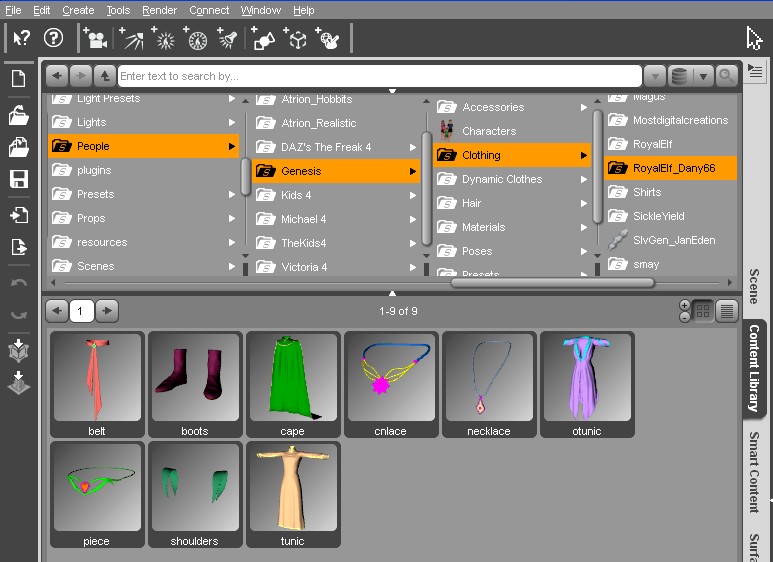Image resolution: width=773 pixels, height=562 pixels.
Task: Select the Michael 4 folder
Action: 335,219
